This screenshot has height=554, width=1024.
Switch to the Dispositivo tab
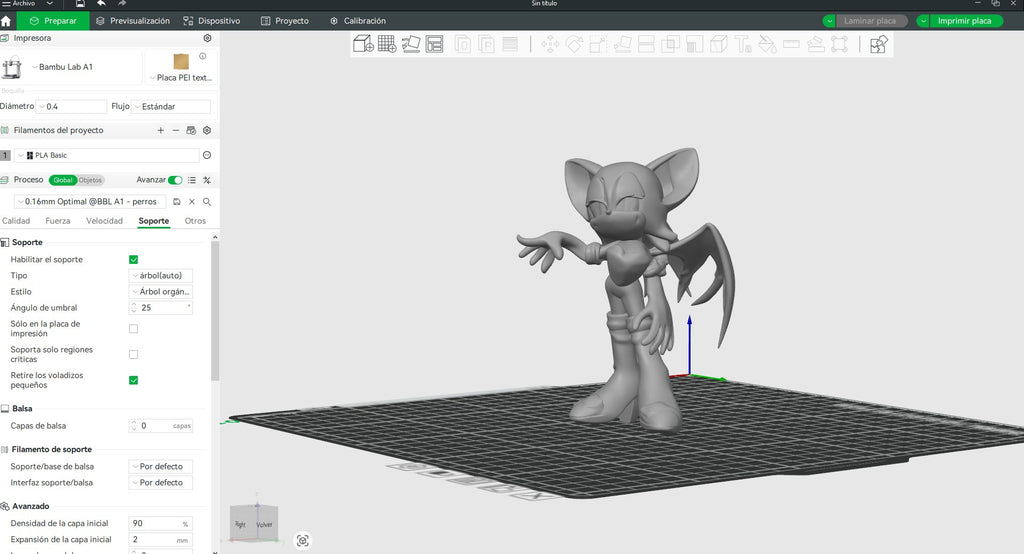(x=212, y=21)
